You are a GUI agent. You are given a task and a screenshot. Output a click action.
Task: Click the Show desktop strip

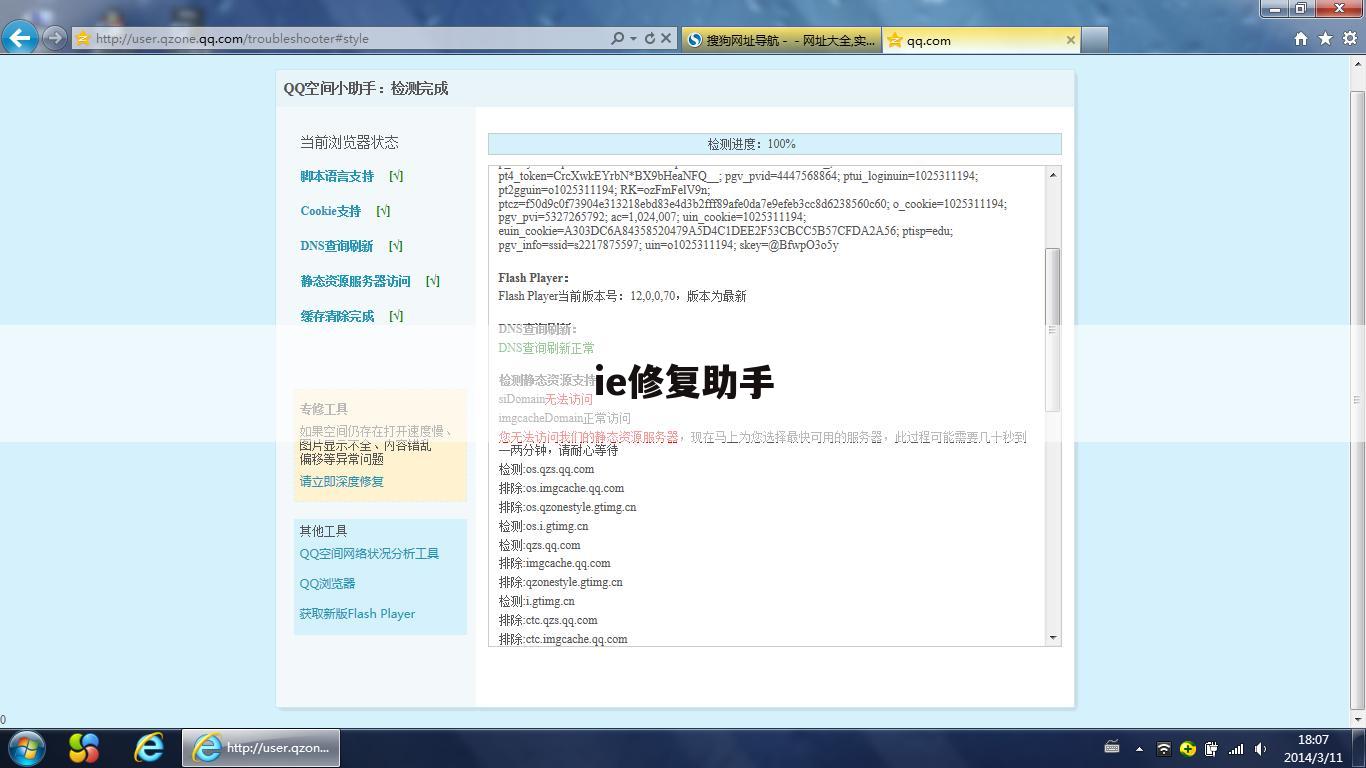coord(1358,748)
